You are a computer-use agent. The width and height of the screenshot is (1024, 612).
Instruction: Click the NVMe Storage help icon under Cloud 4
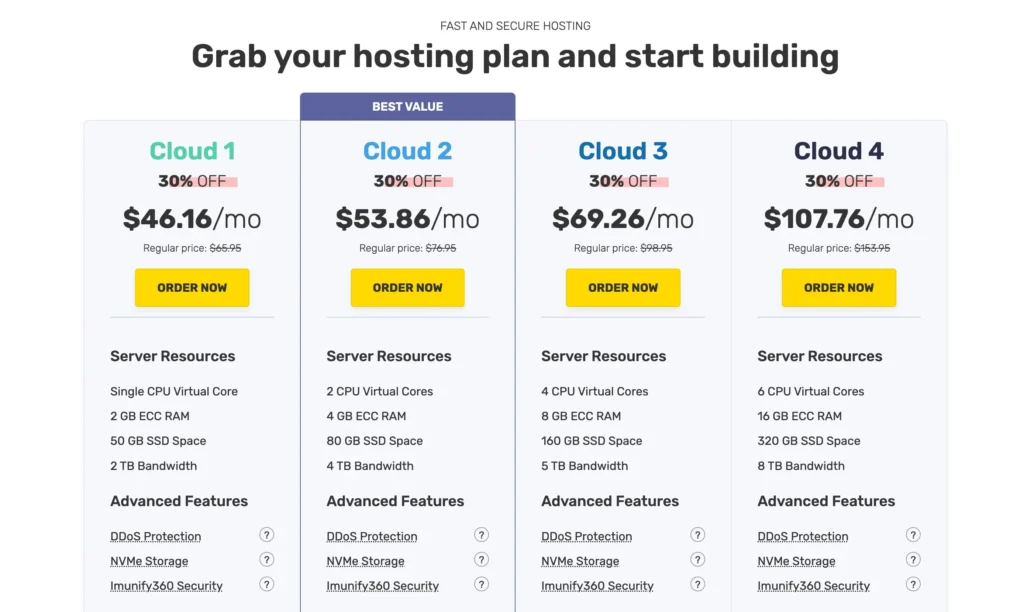[912, 560]
